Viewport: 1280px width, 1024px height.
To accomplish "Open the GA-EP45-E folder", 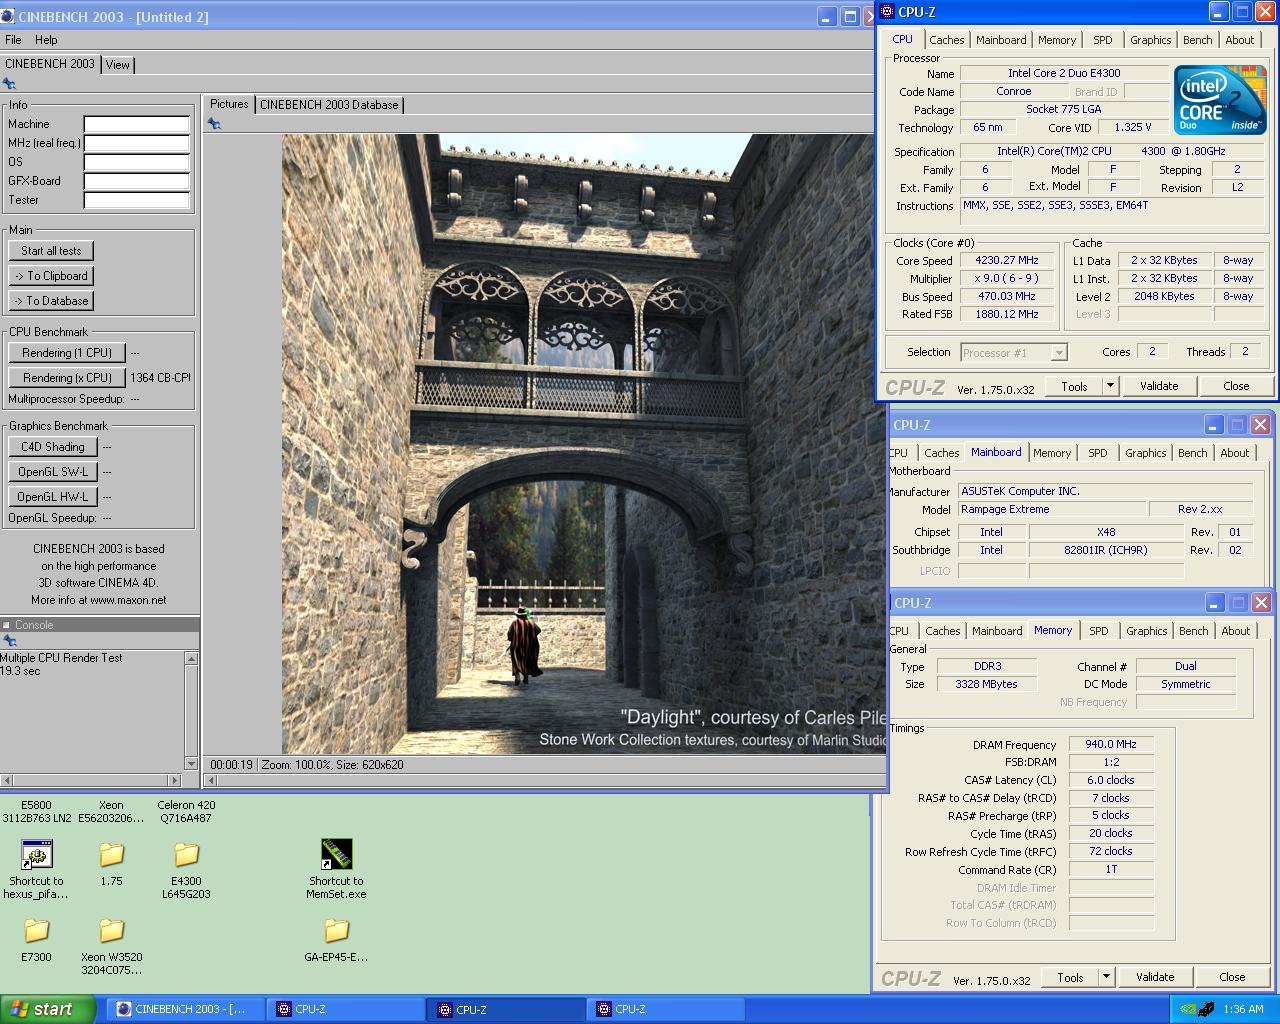I will [x=336, y=931].
